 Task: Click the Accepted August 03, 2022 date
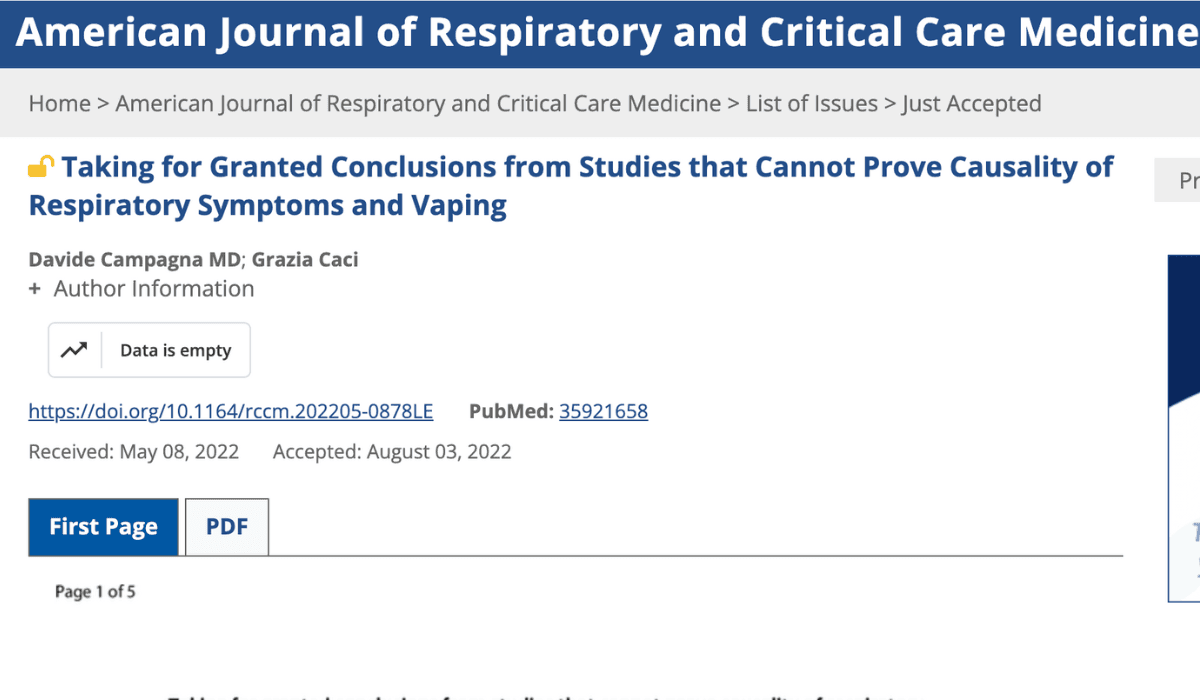[392, 452]
